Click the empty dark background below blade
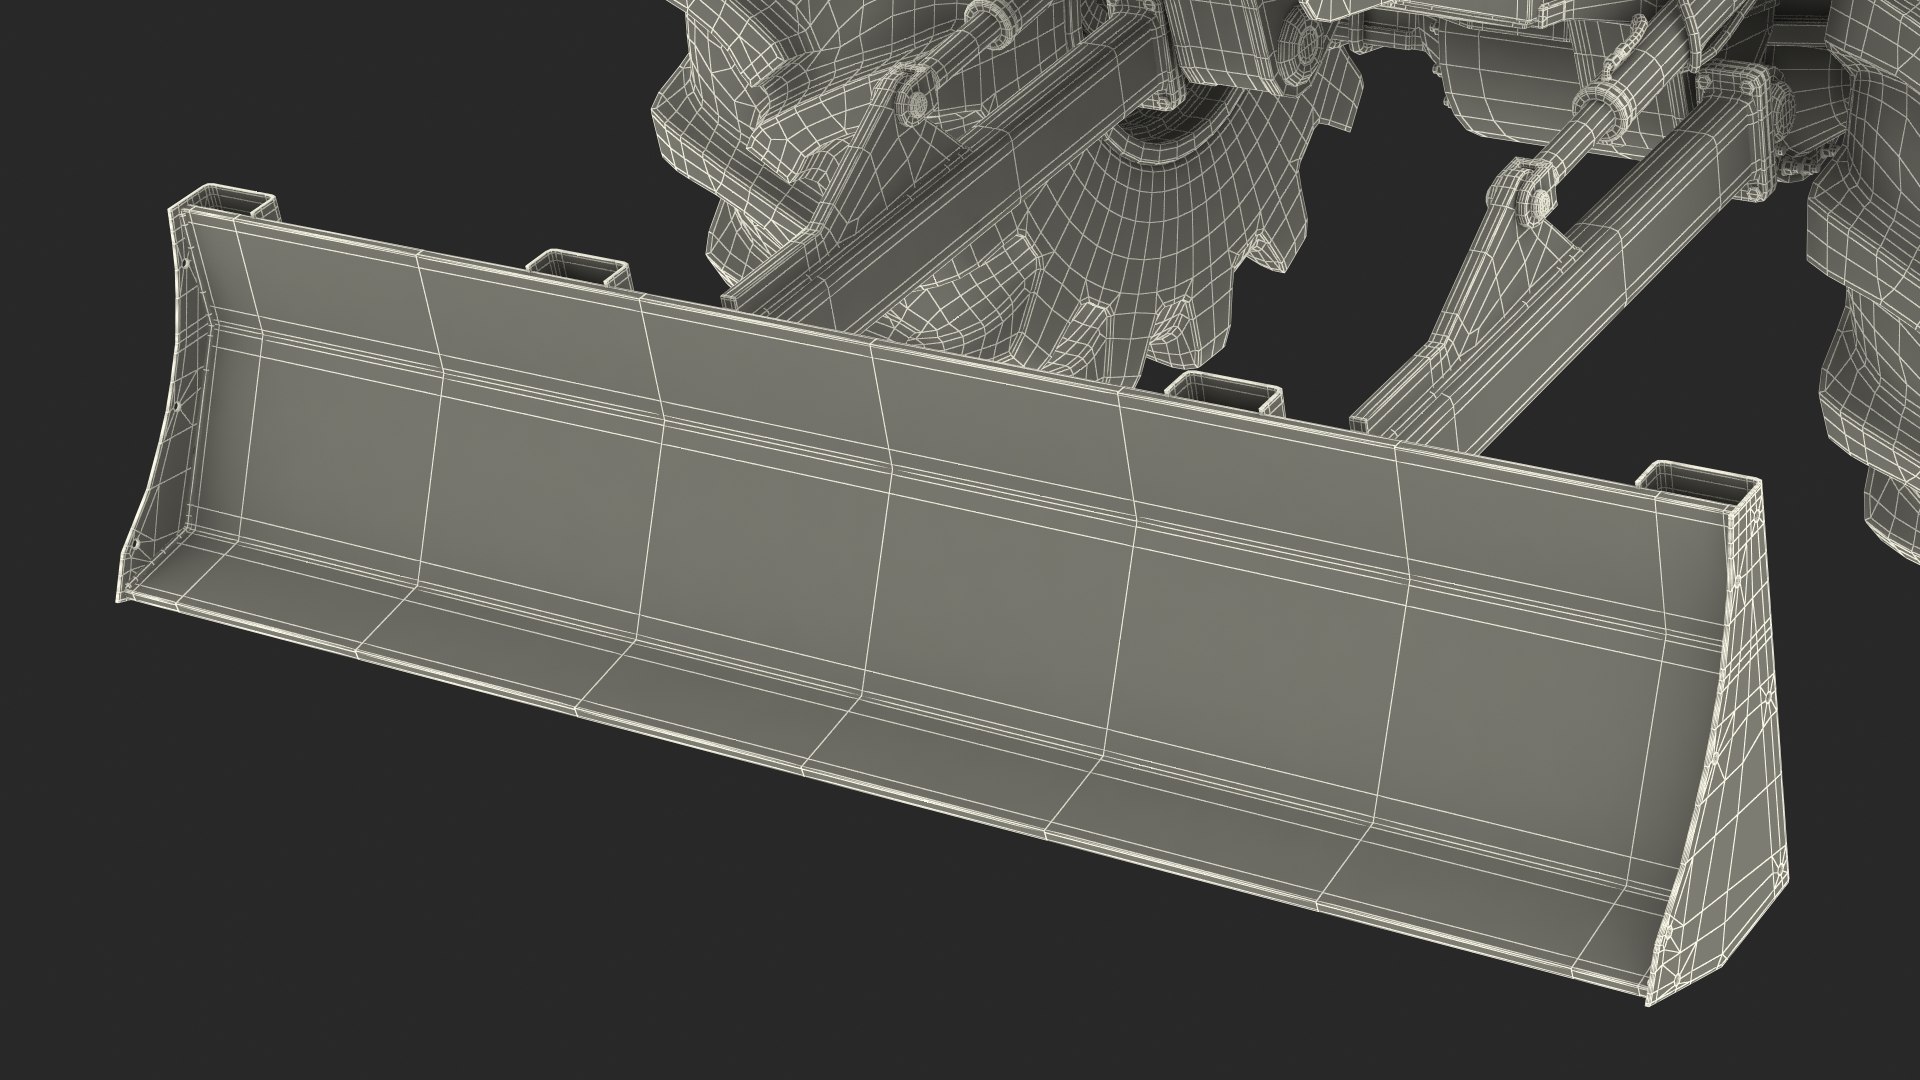This screenshot has width=1920, height=1080. pos(500,900)
